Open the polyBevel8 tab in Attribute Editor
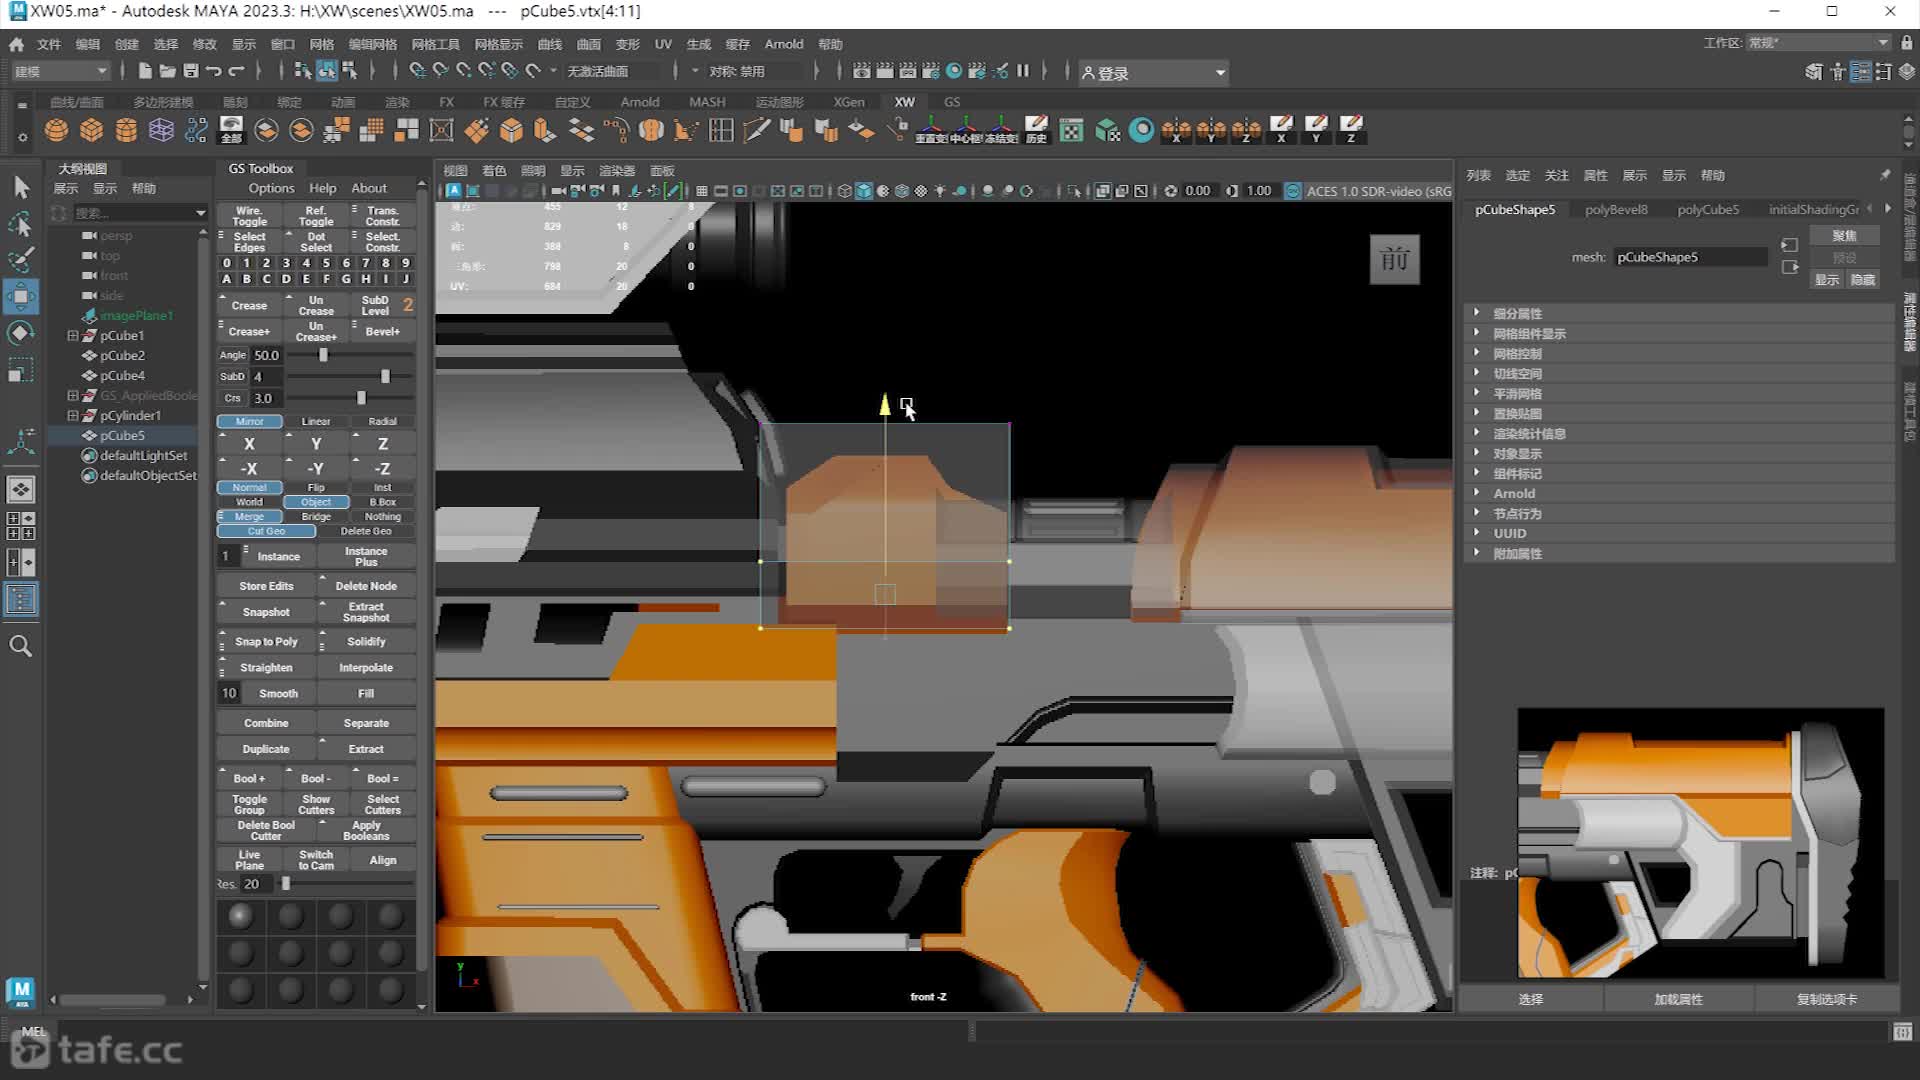This screenshot has width=1920, height=1080. click(1616, 209)
